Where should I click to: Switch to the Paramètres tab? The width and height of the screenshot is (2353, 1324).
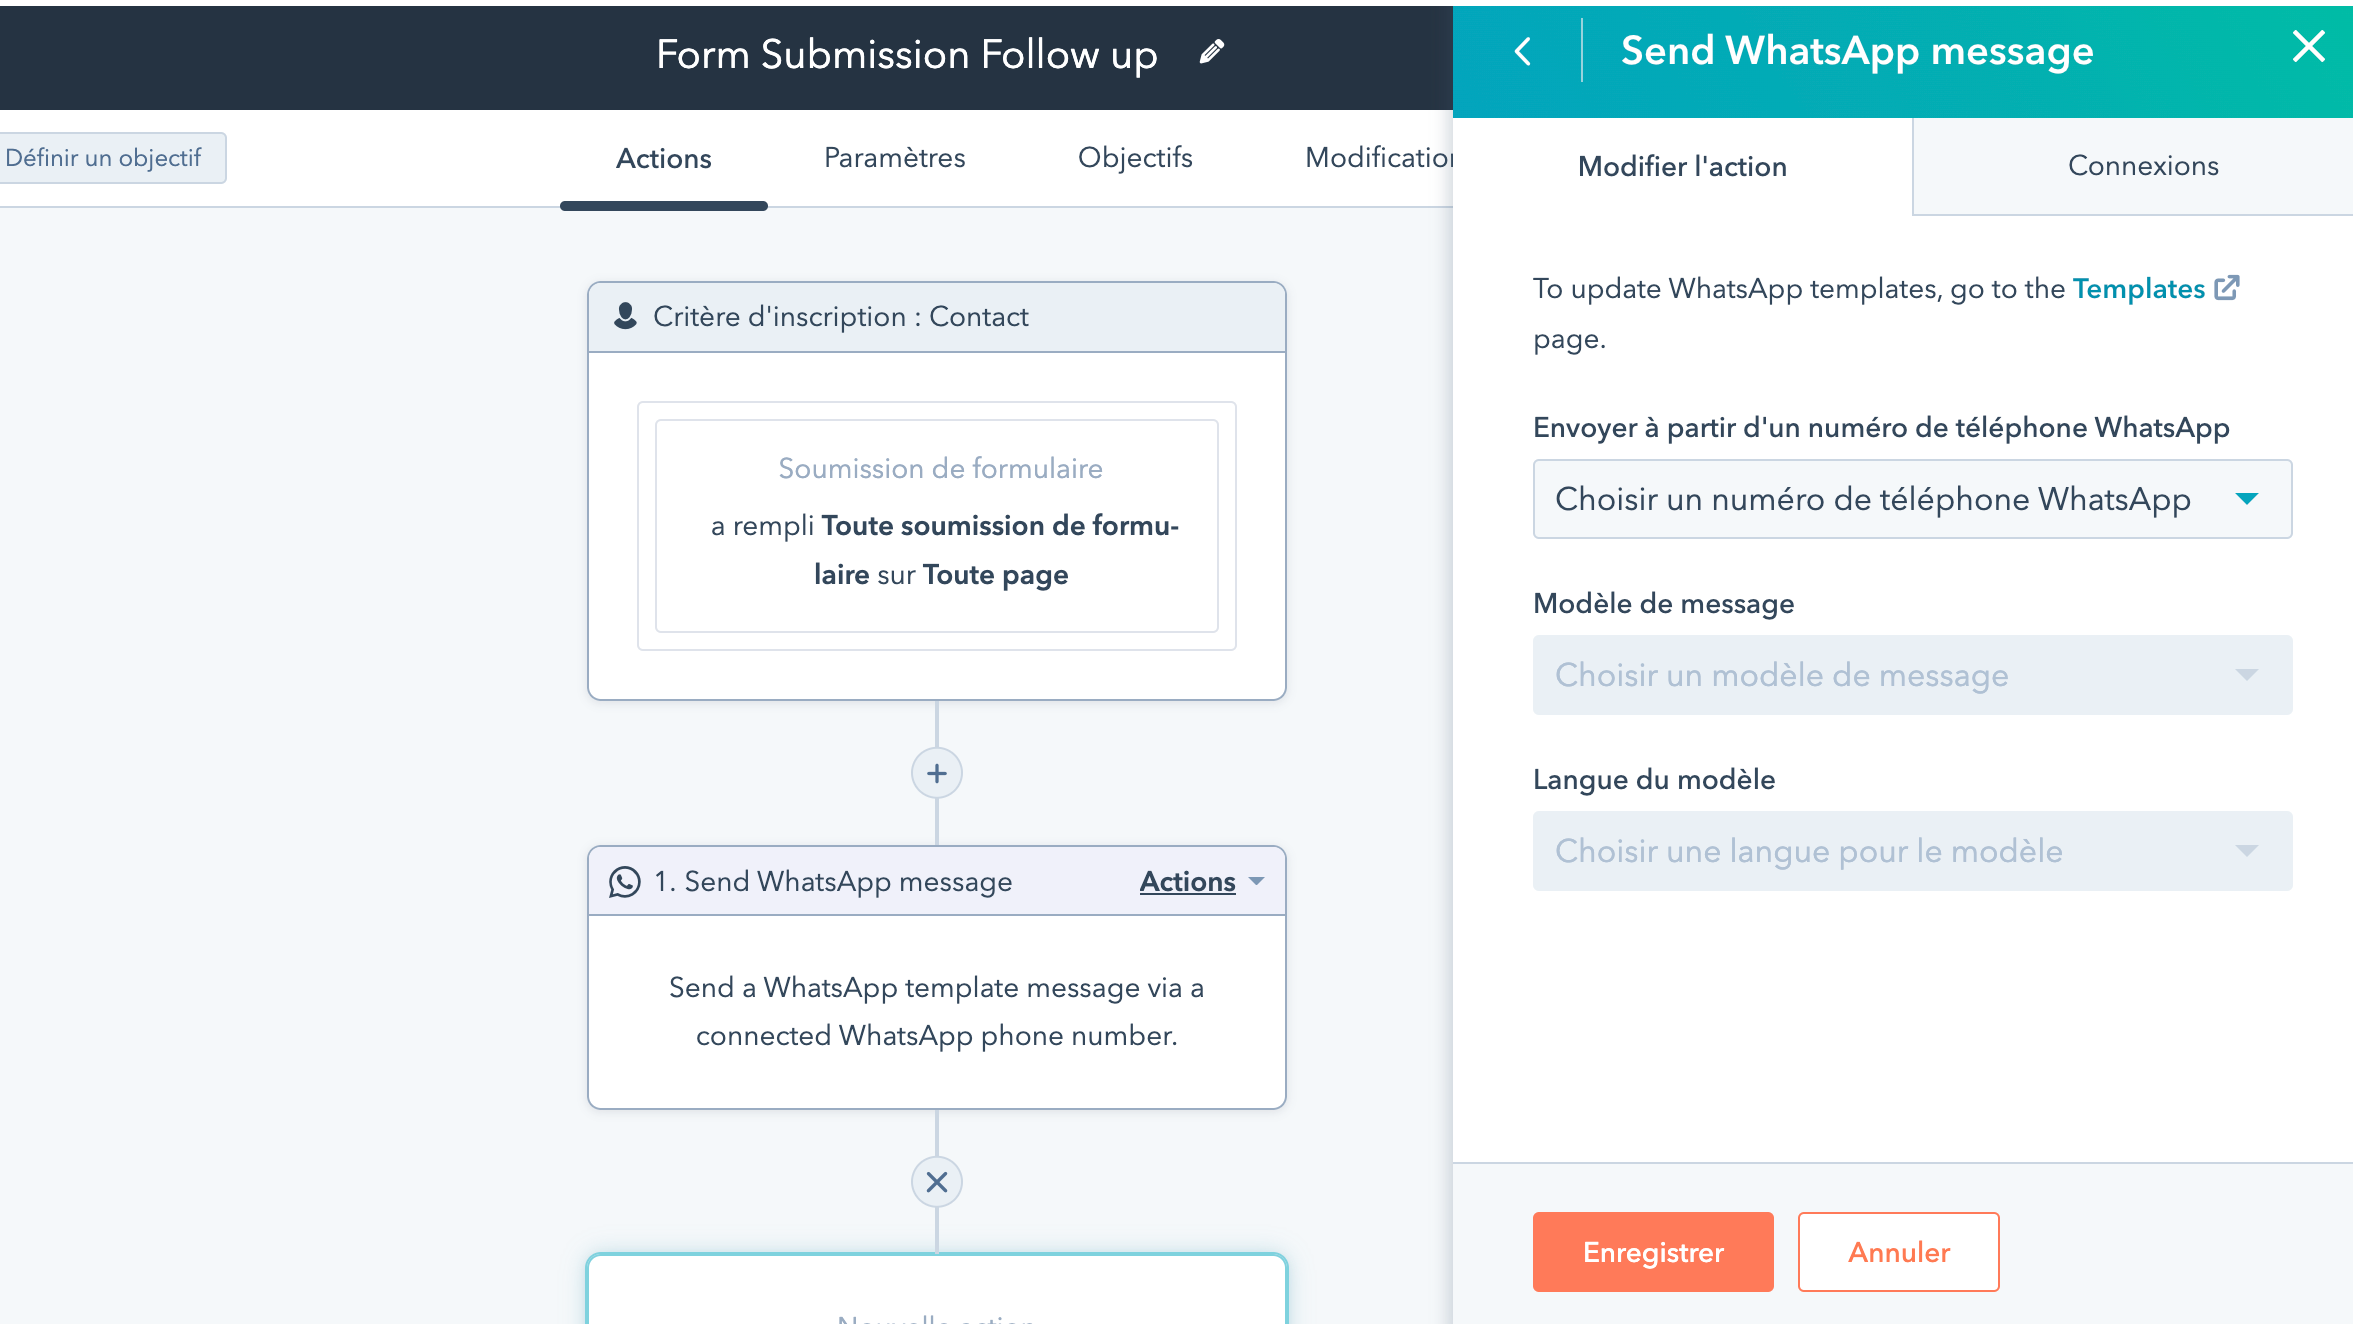click(894, 158)
